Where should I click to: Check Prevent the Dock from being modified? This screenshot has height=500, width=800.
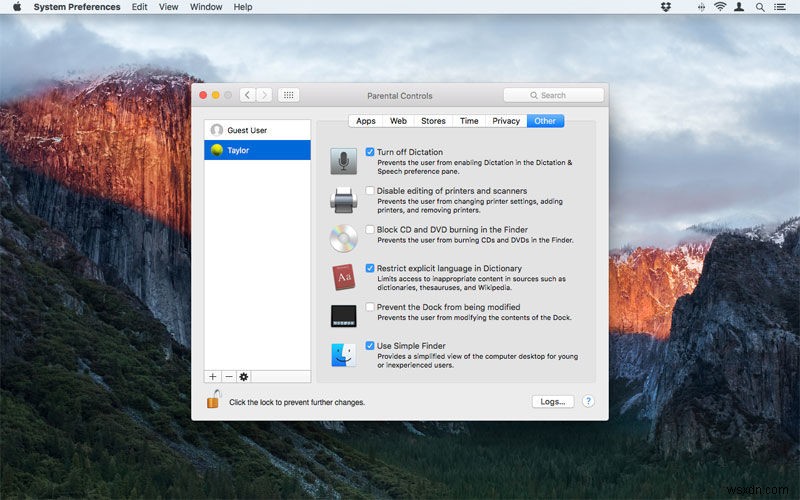coord(370,307)
